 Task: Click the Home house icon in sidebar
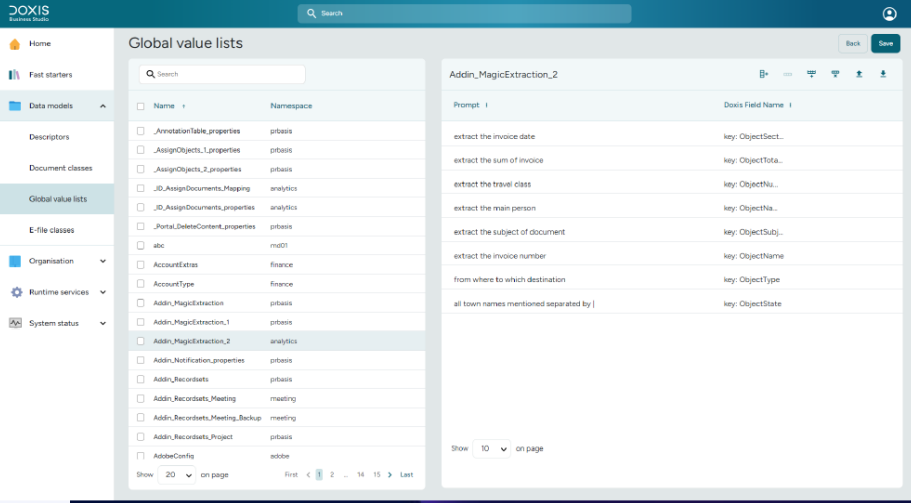point(15,44)
